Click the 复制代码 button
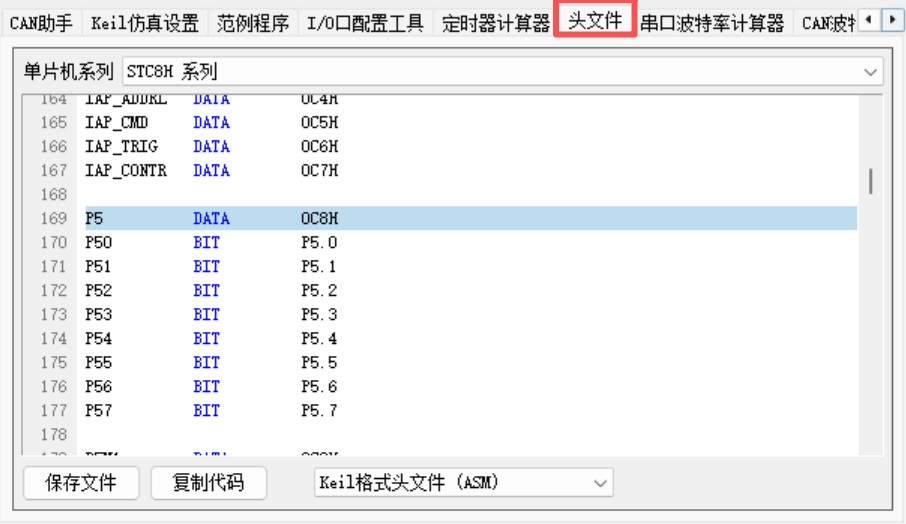Viewport: 906px width, 524px height. [208, 482]
